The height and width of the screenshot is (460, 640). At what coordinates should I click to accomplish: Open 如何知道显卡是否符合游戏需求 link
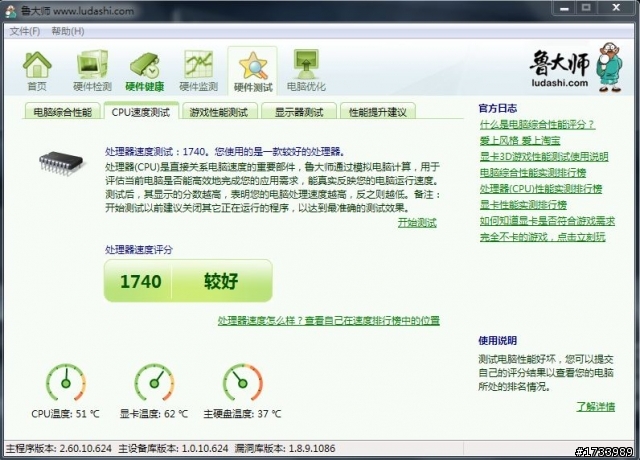547,221
